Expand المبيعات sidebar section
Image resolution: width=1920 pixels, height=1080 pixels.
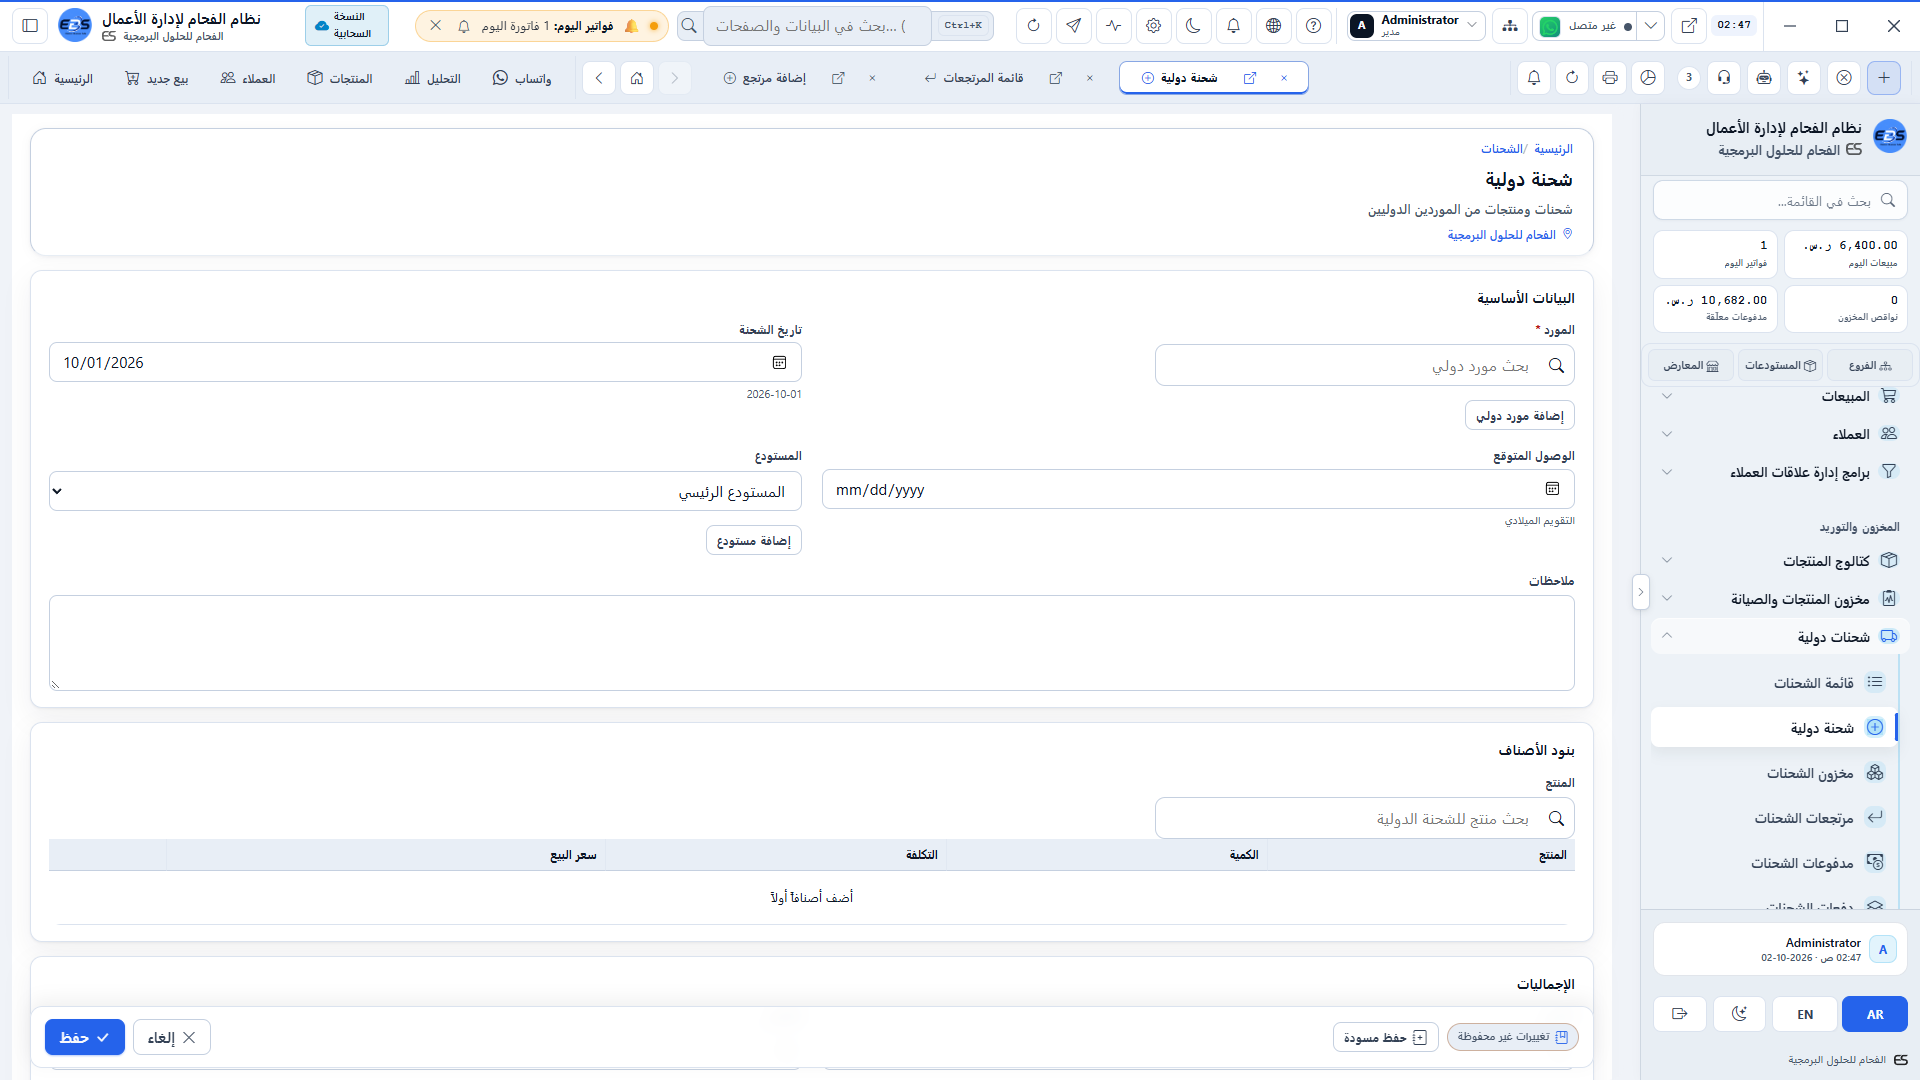pyautogui.click(x=1780, y=396)
